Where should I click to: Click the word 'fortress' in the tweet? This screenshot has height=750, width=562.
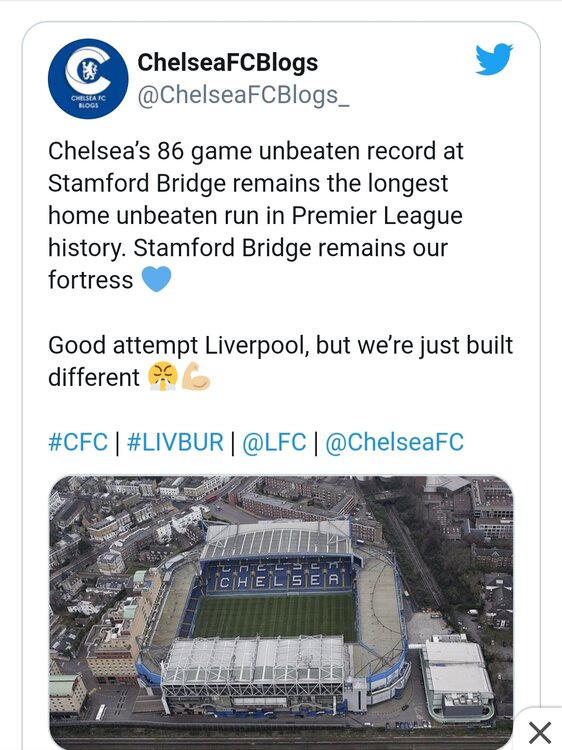(x=90, y=279)
